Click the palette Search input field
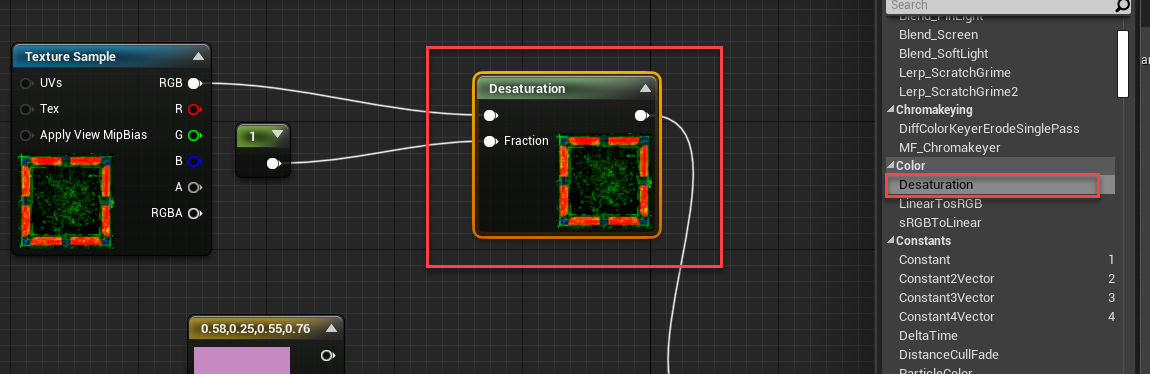Viewport: 1150px width, 374px height. [x=1001, y=6]
